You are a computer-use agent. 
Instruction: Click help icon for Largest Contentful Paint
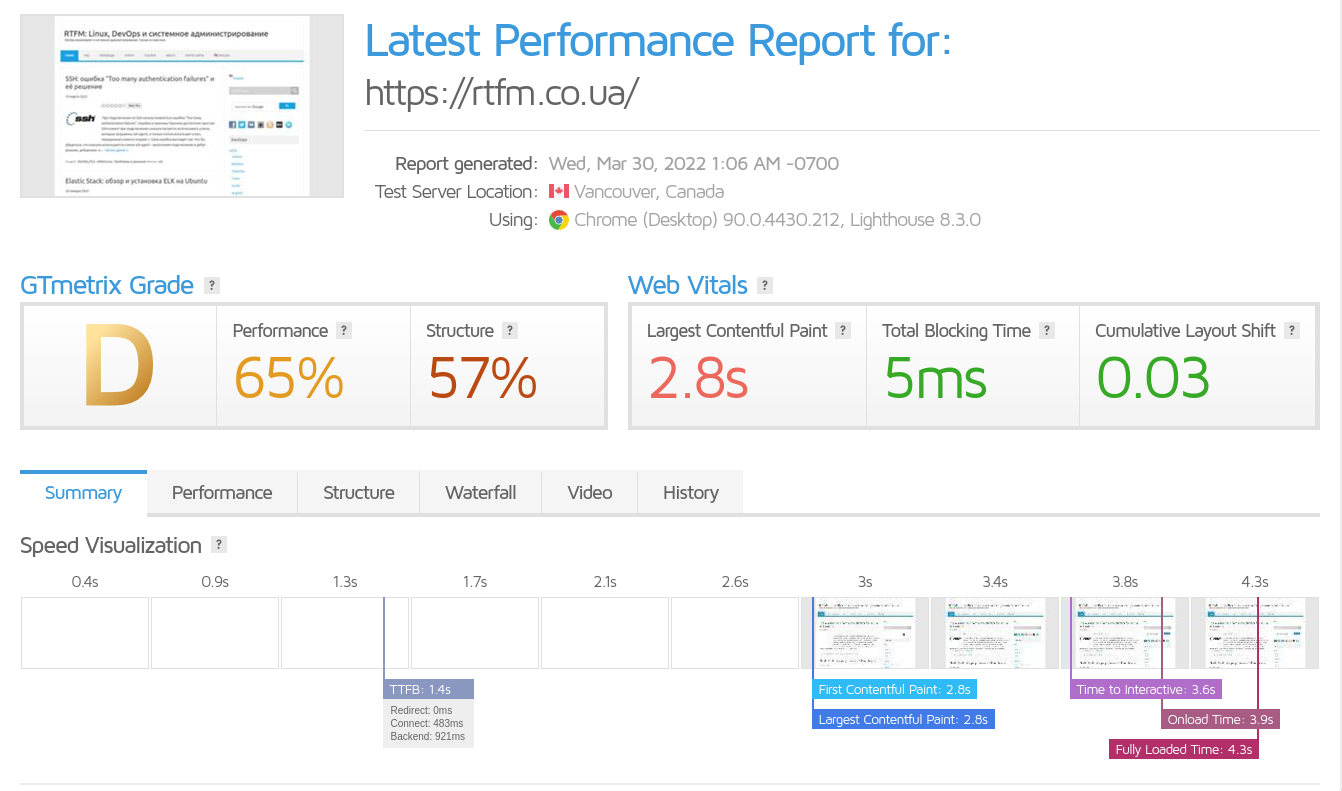coord(843,331)
